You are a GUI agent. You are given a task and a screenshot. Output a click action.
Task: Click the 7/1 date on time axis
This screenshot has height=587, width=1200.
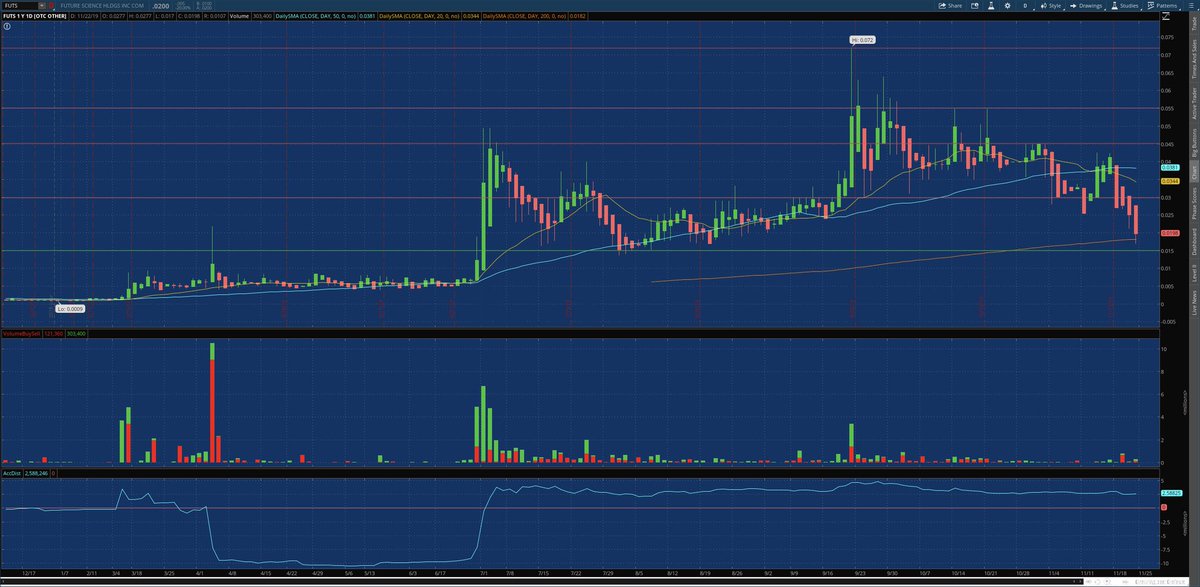coord(484,575)
